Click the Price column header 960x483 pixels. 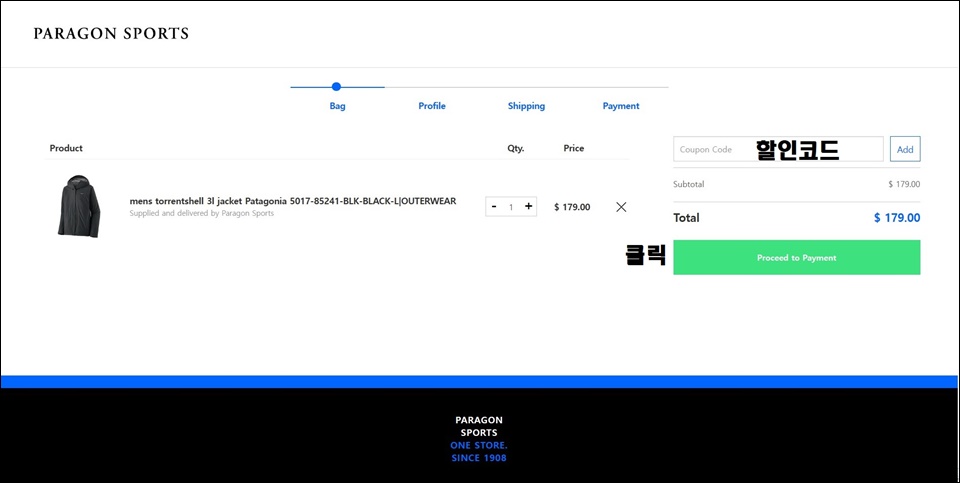[x=574, y=148]
